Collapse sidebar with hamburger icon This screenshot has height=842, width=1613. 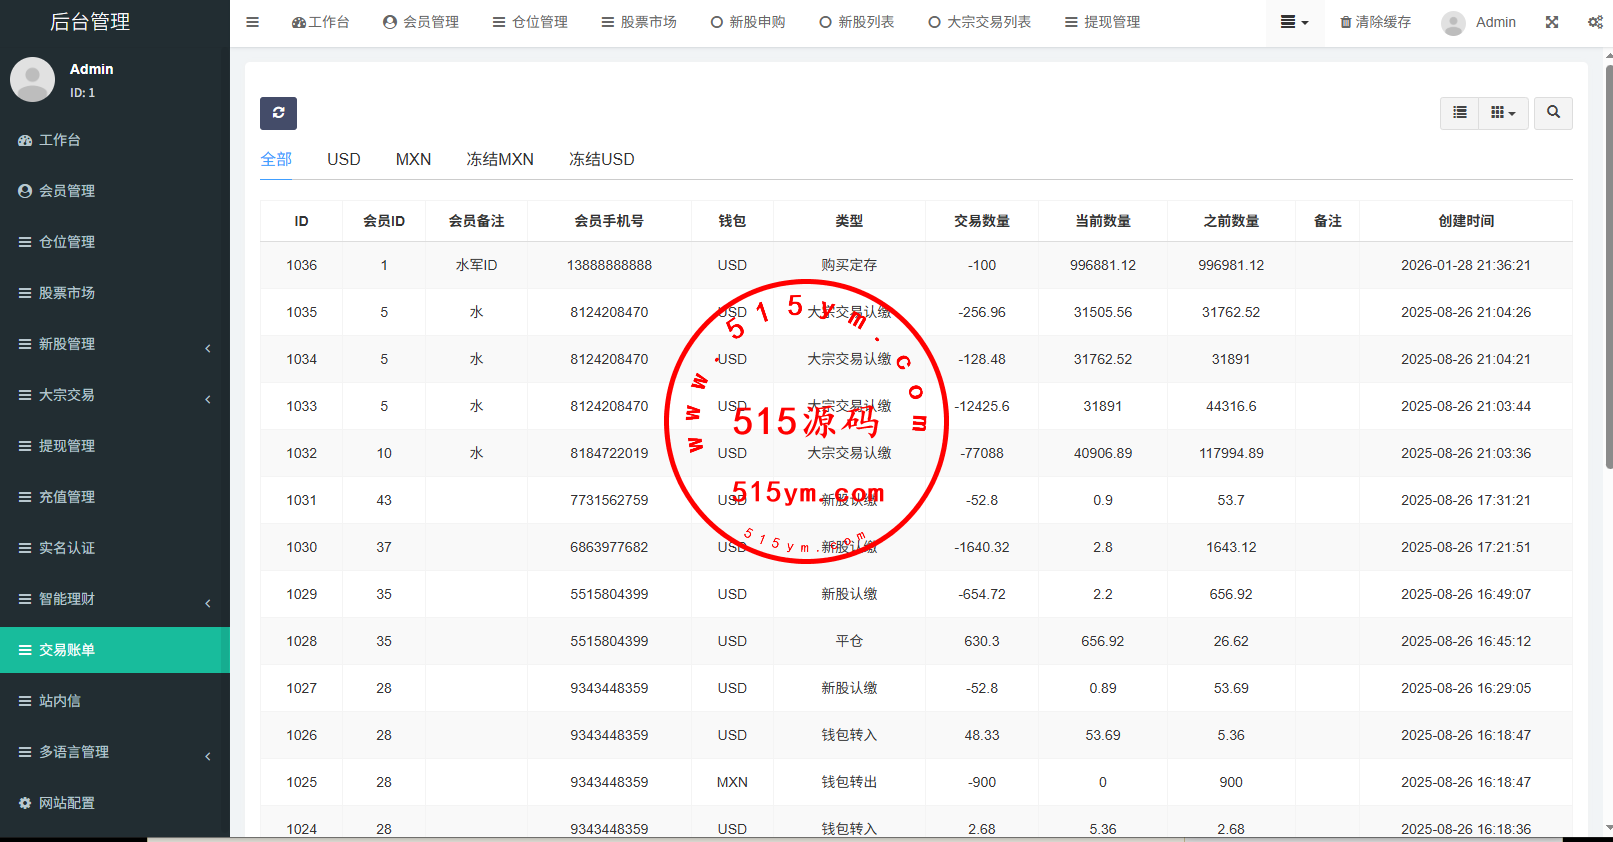pyautogui.click(x=253, y=22)
